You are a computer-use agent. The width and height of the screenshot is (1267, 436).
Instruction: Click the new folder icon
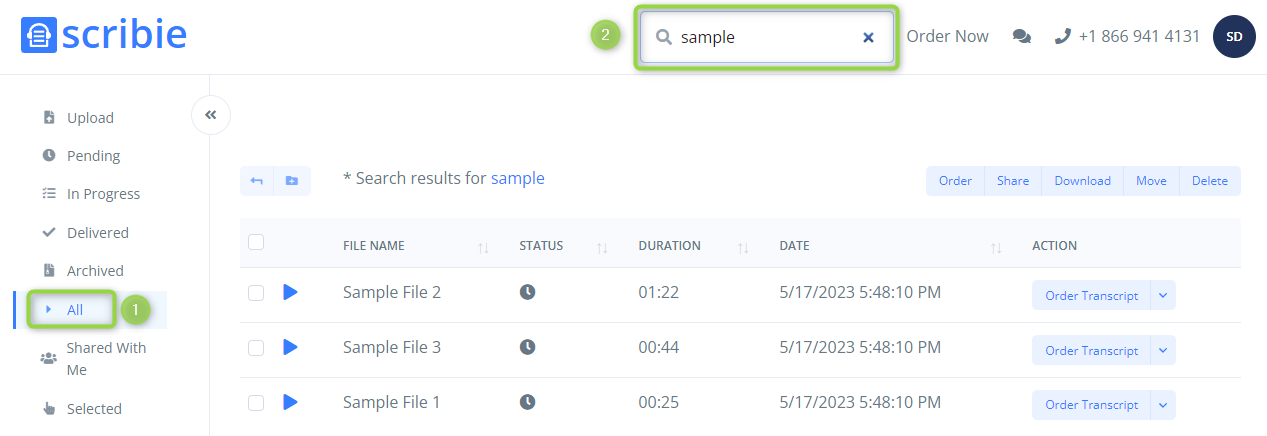(292, 181)
